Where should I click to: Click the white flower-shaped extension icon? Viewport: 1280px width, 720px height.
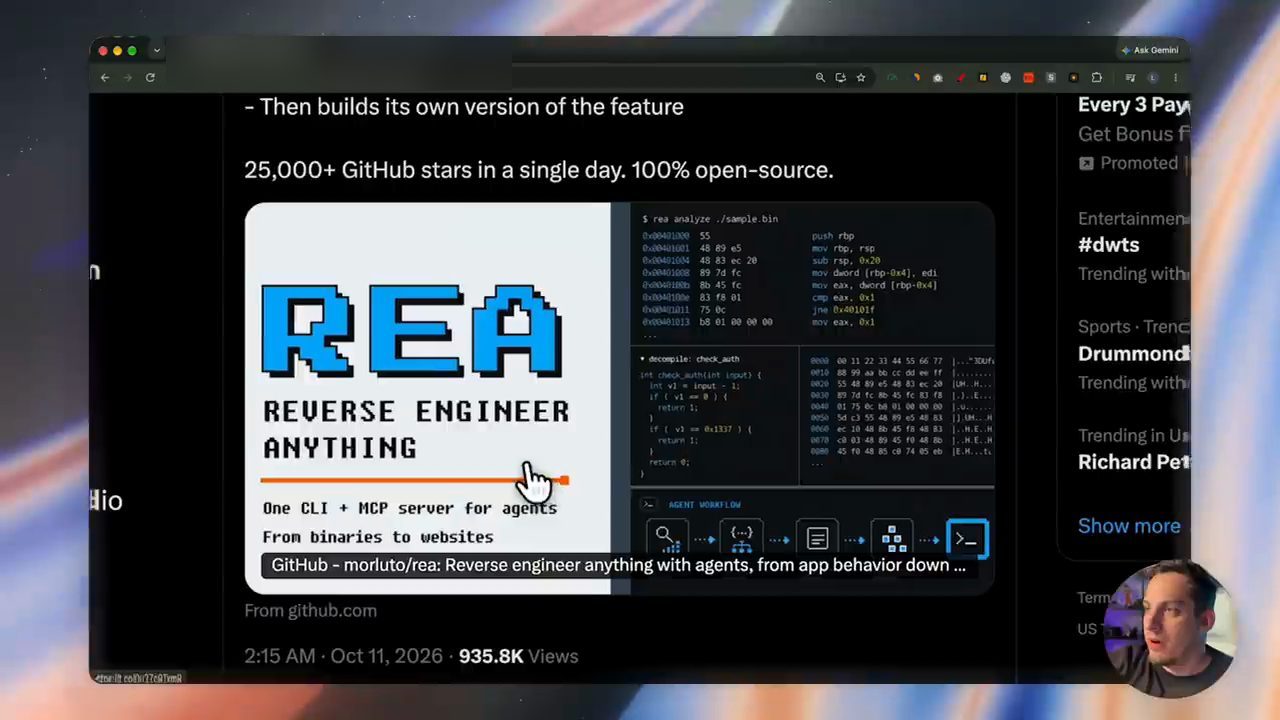[1005, 78]
